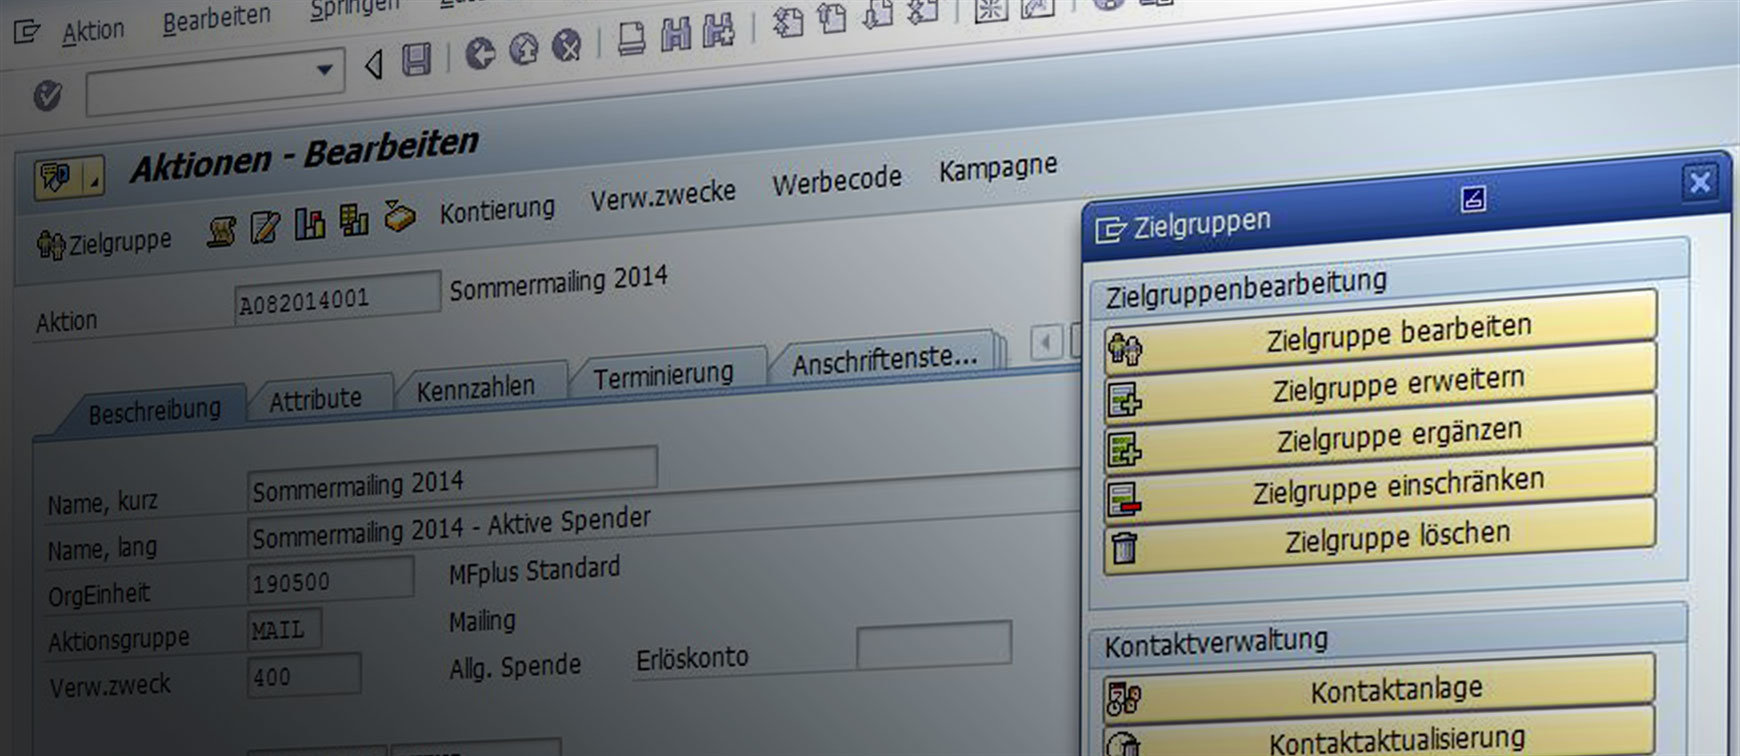The width and height of the screenshot is (1740, 756).
Task: Click the Zielgruppe löschen button
Action: tap(1380, 538)
